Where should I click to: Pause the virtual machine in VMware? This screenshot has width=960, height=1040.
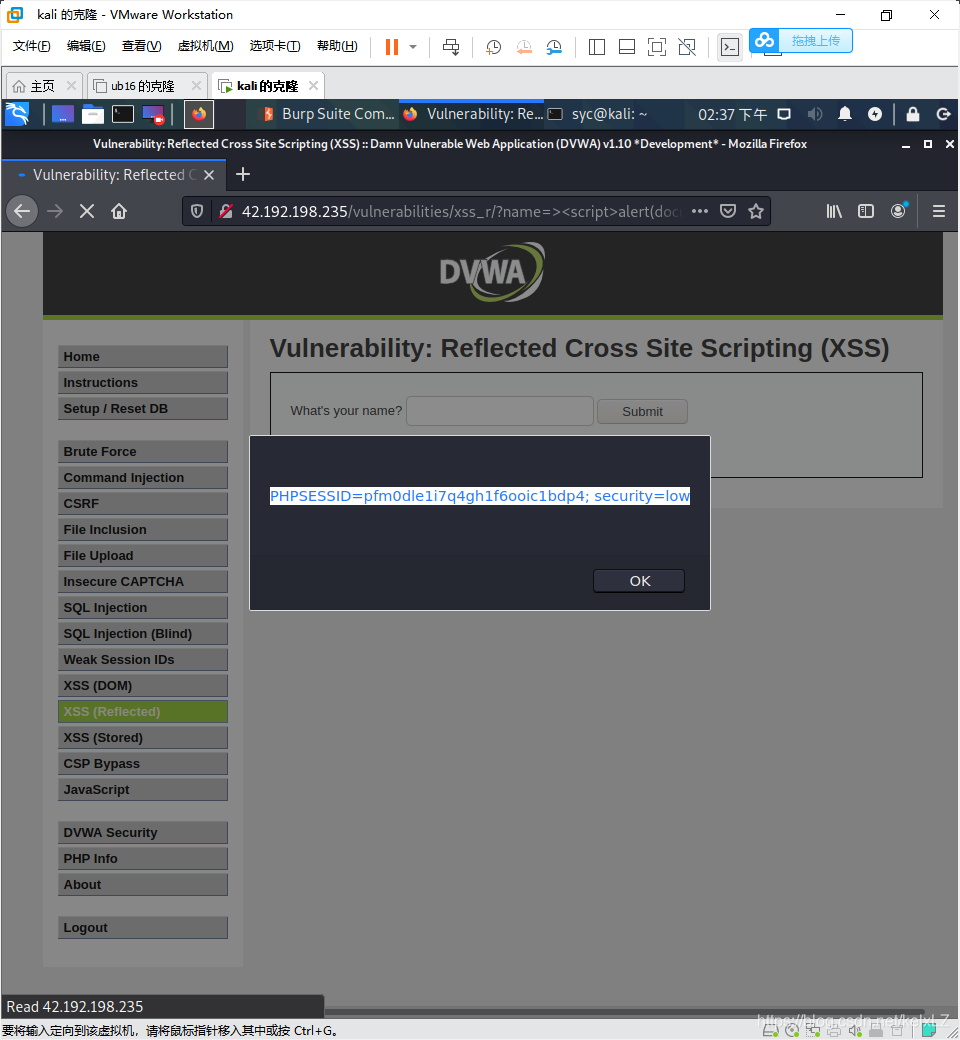[392, 46]
